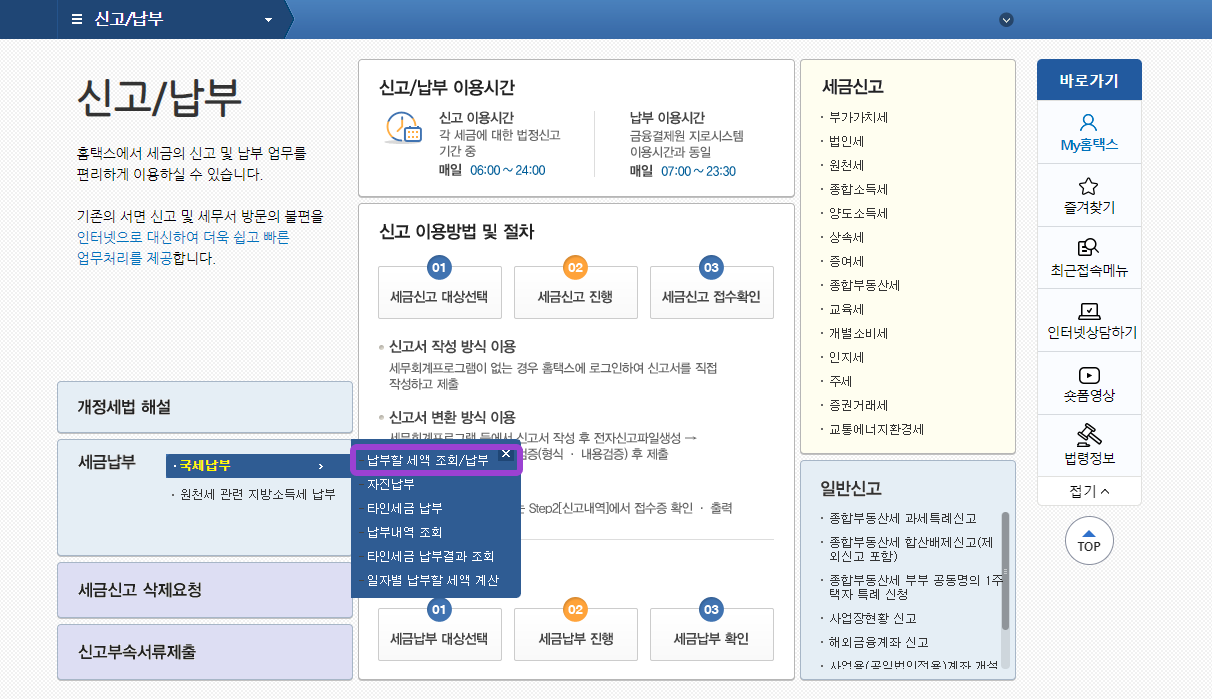Choose 타인세금 납부 in the submenu
Image resolution: width=1212 pixels, height=699 pixels.
tap(404, 507)
